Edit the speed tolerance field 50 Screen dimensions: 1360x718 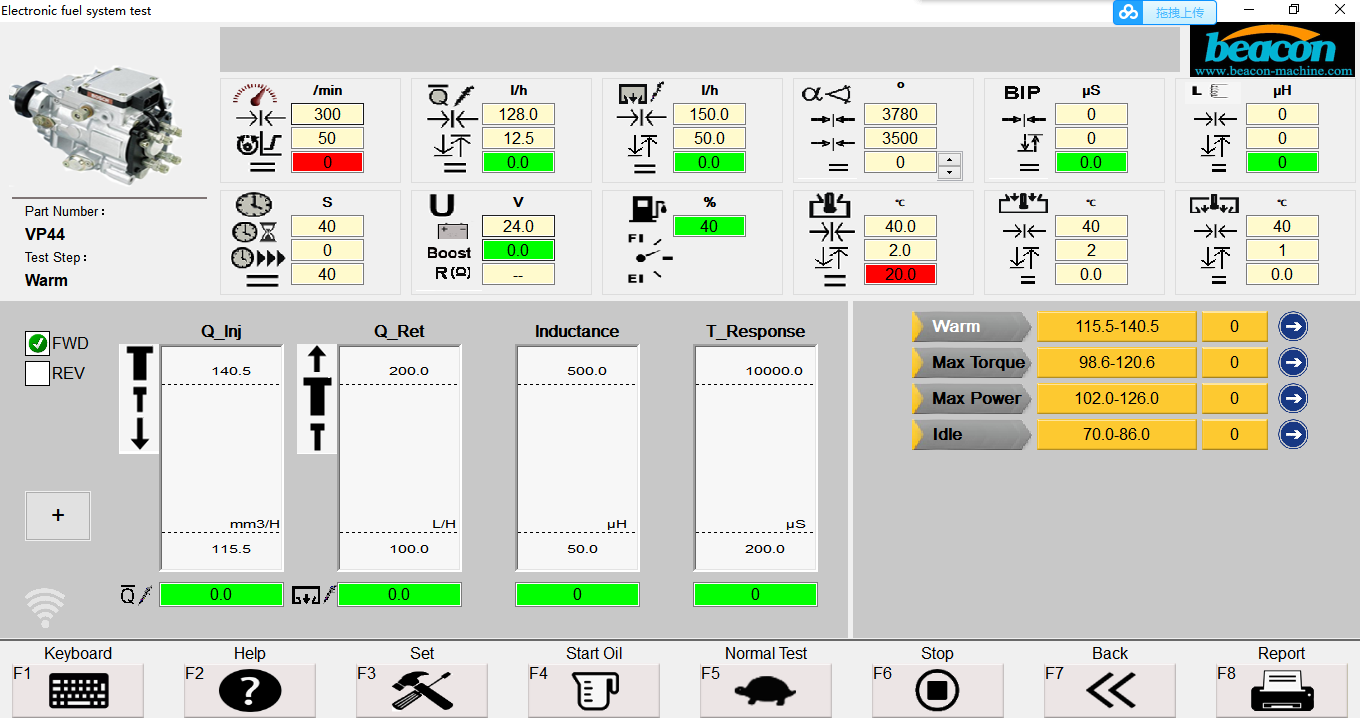(x=327, y=138)
